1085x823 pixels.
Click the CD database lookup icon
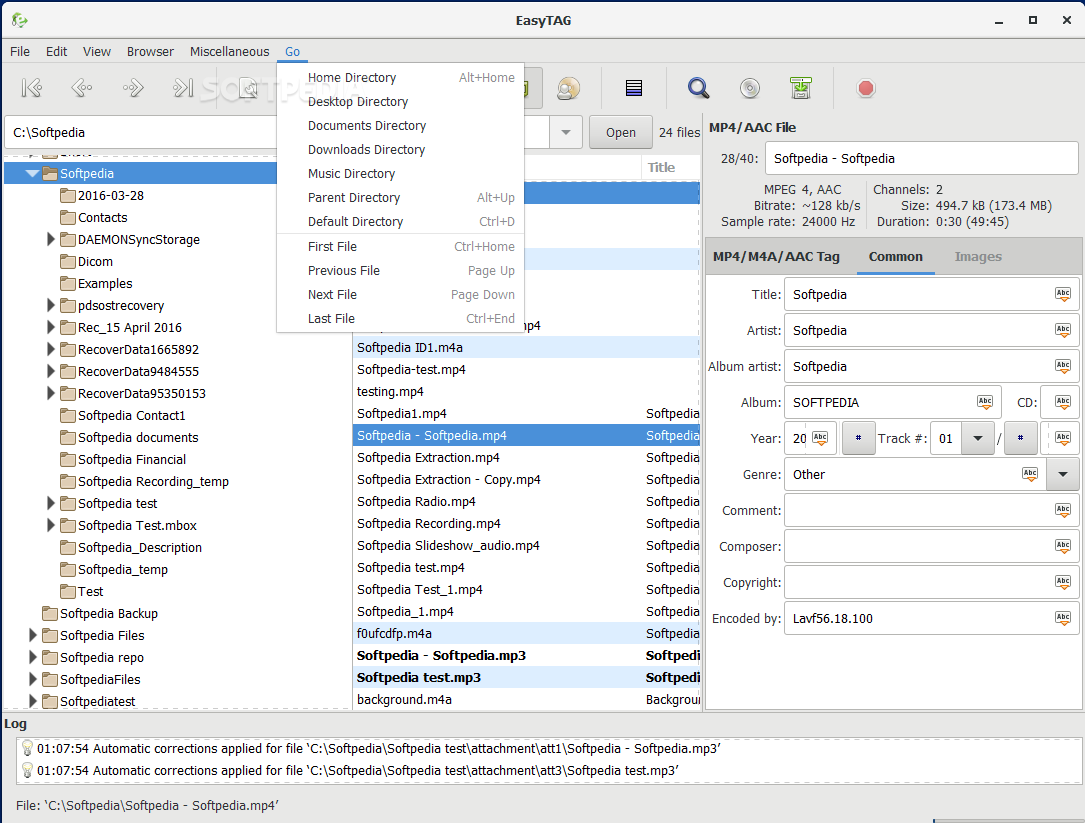point(749,88)
